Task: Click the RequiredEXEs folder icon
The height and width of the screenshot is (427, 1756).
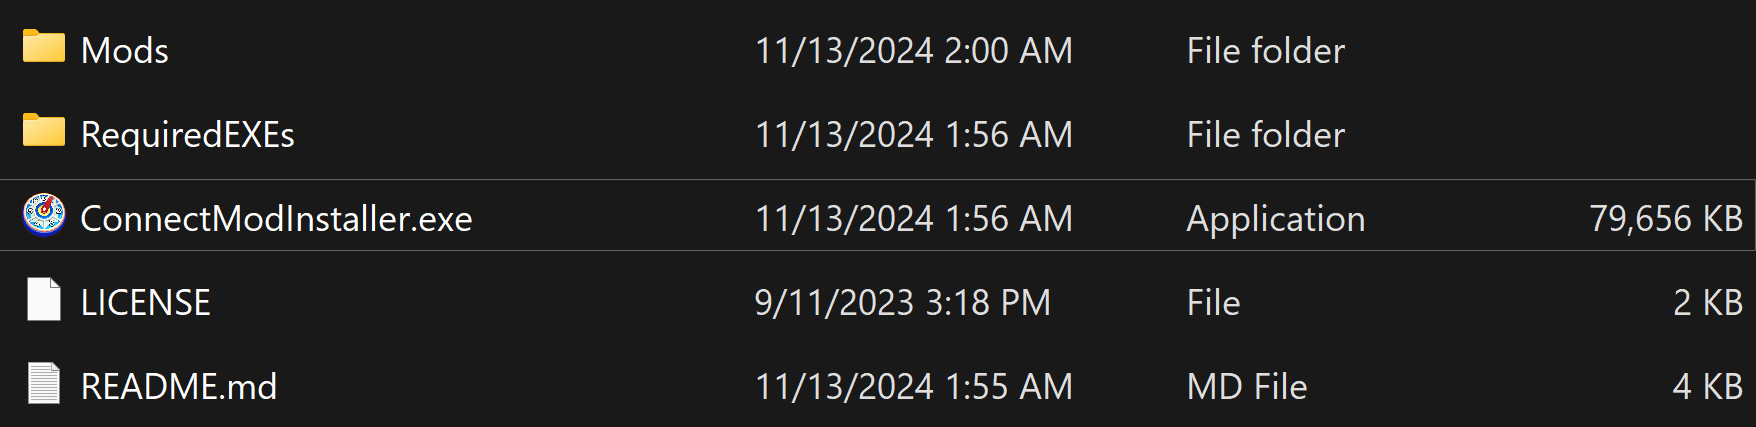Action: click(x=44, y=131)
